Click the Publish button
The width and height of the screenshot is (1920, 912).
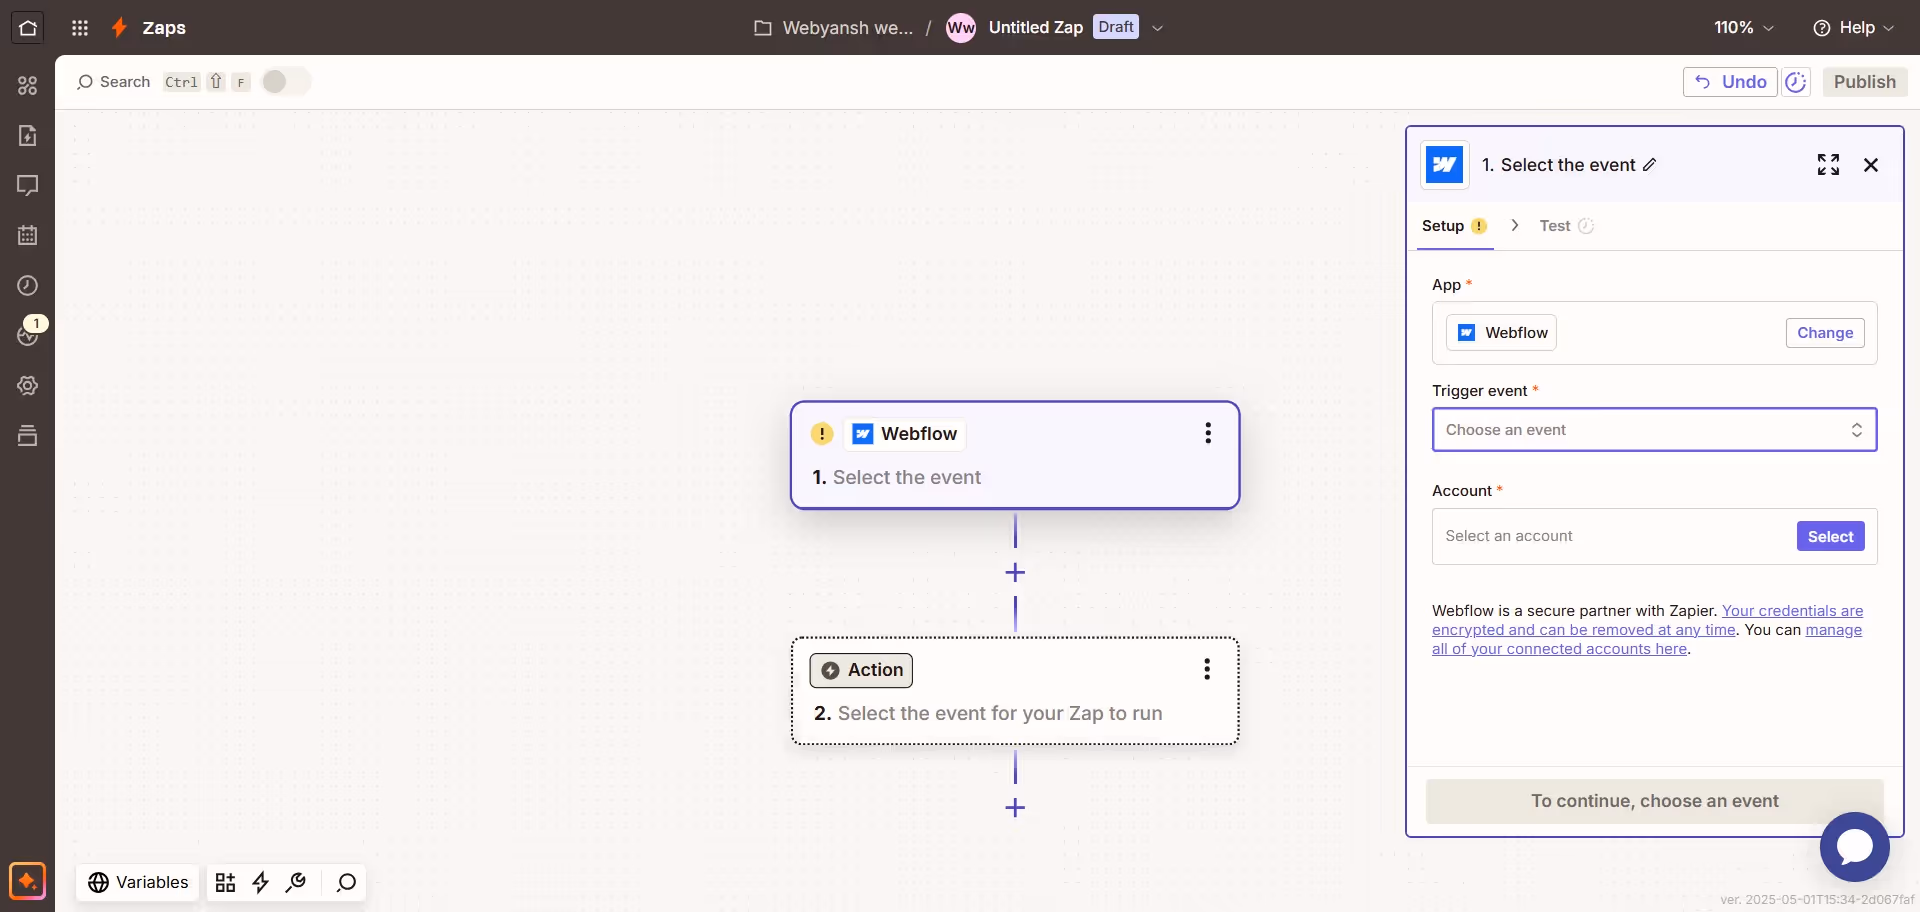(x=1864, y=82)
